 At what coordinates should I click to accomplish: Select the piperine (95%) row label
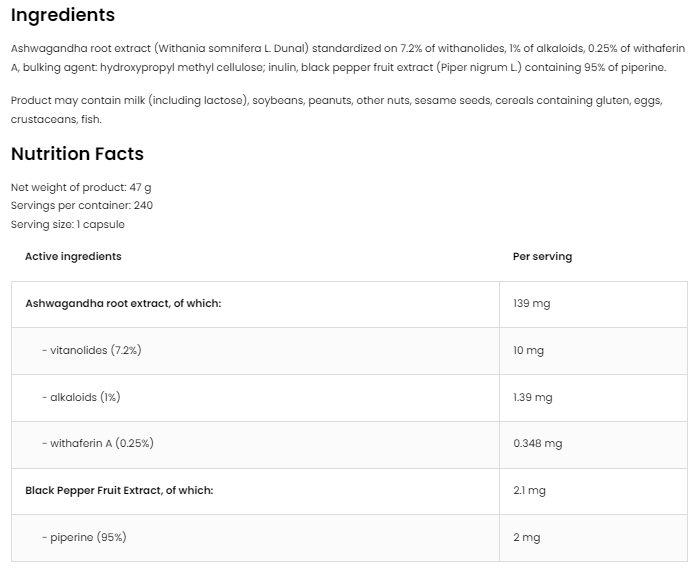(x=84, y=537)
